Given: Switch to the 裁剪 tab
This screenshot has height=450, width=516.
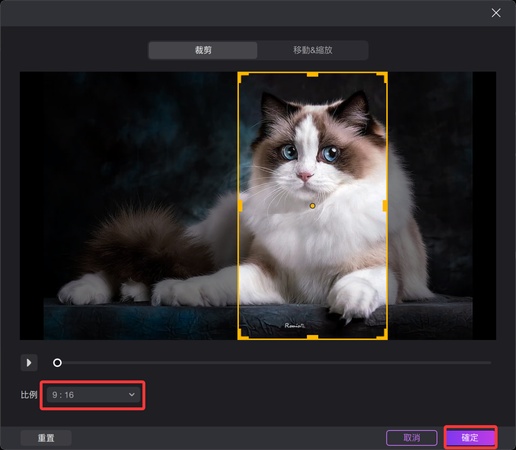Looking at the screenshot, I should coord(203,50).
